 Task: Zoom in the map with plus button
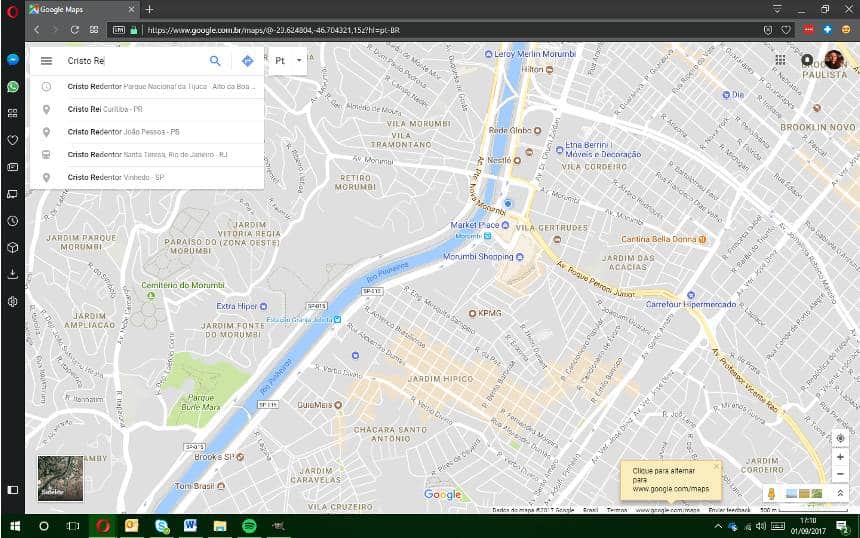tap(840, 457)
